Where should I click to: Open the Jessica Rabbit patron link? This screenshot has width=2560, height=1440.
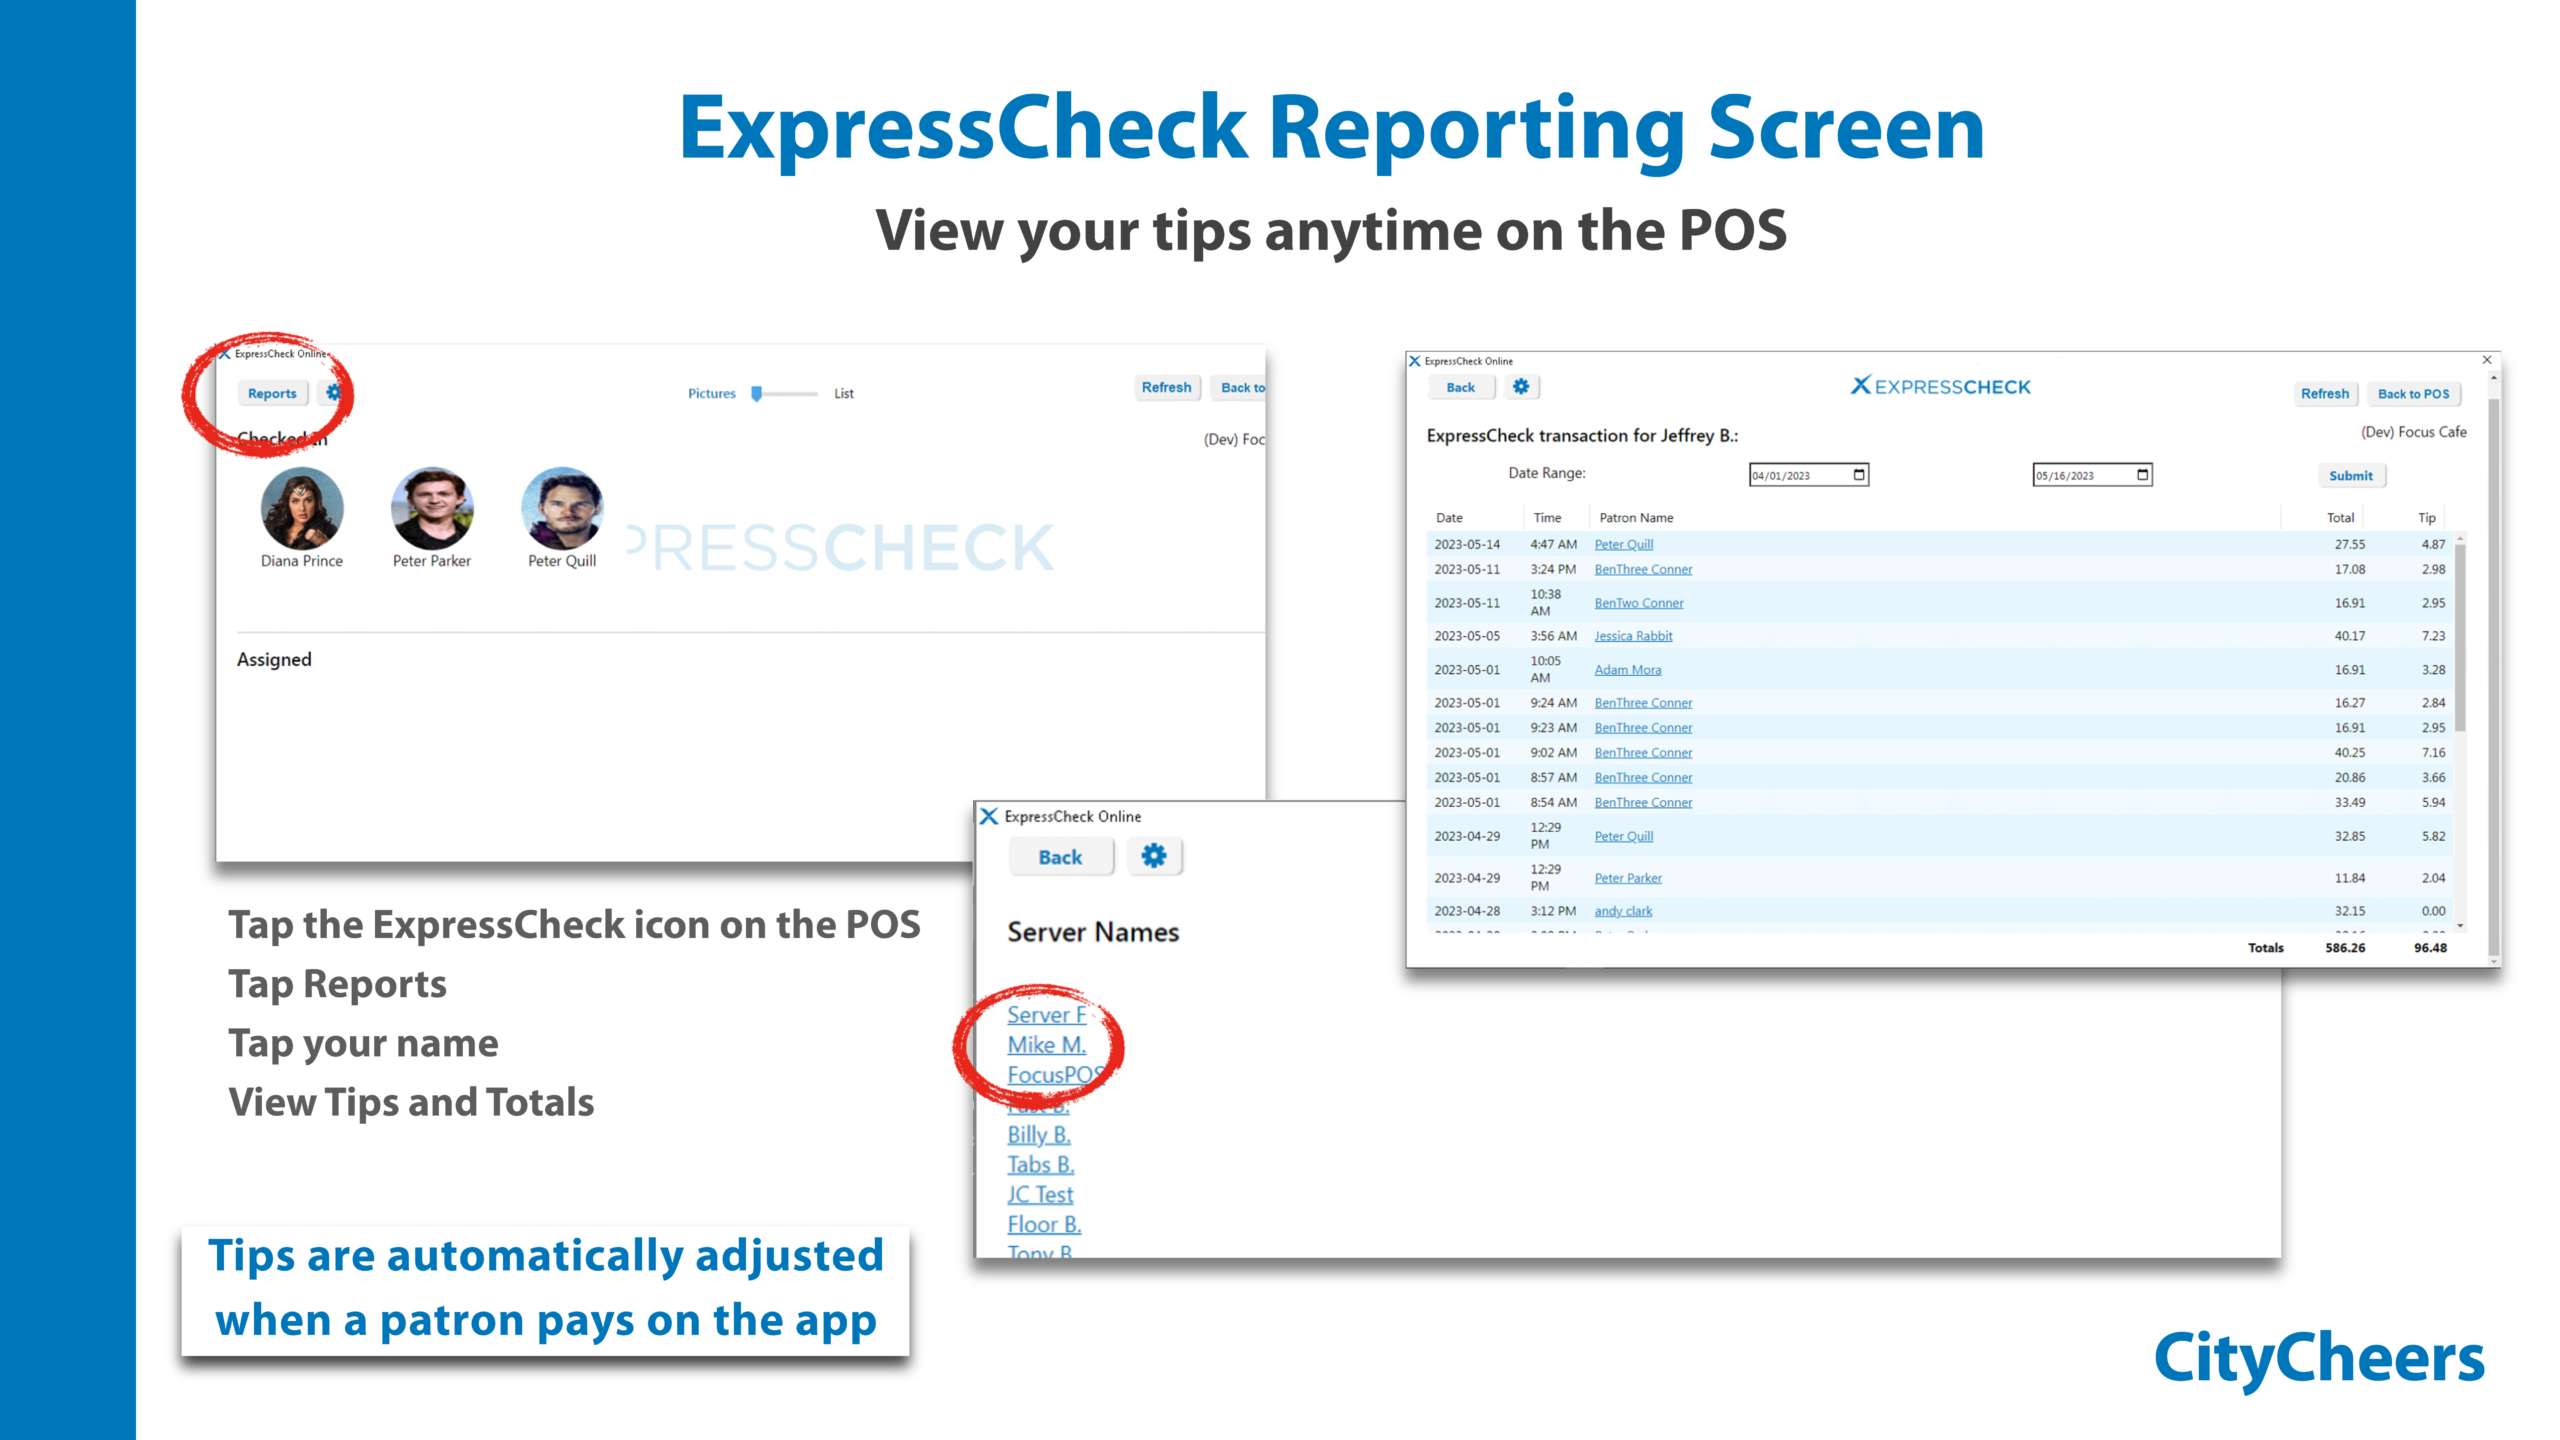click(1633, 636)
